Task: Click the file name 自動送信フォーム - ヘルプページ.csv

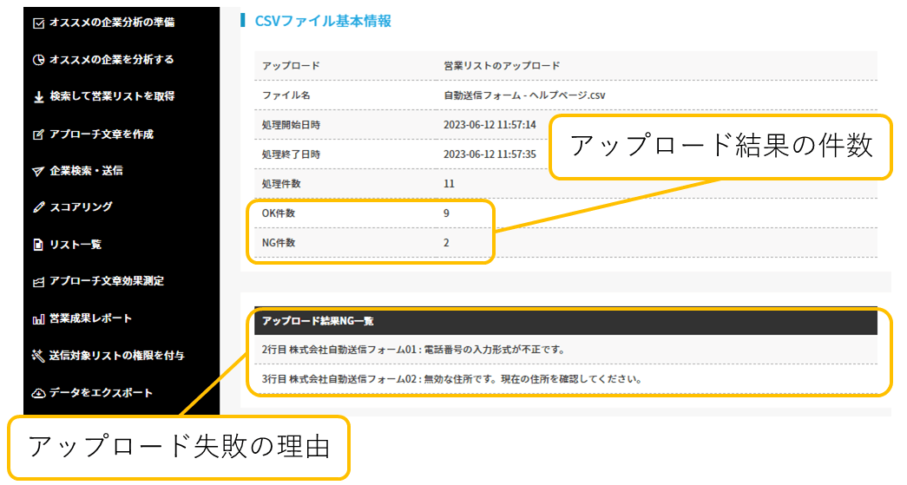Action: (525, 95)
